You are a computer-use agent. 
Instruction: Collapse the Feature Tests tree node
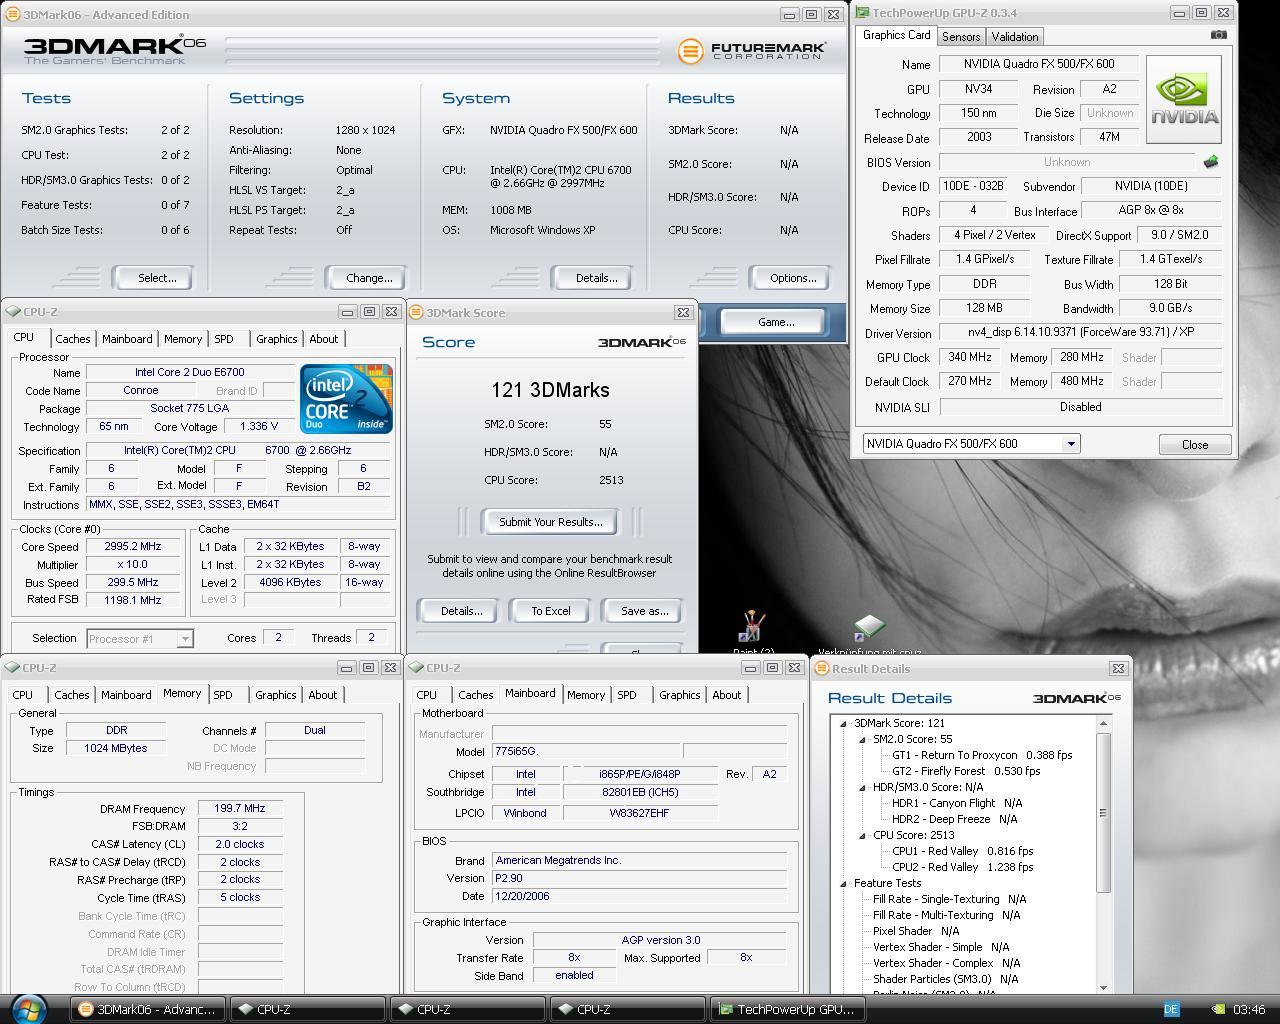click(x=843, y=883)
